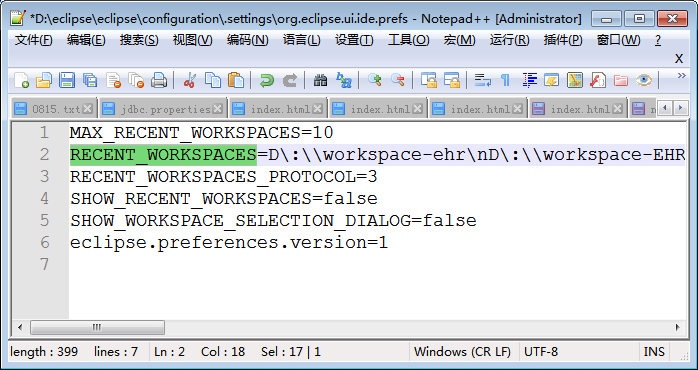Print the document using the printer icon
The width and height of the screenshot is (698, 370).
pos(159,81)
